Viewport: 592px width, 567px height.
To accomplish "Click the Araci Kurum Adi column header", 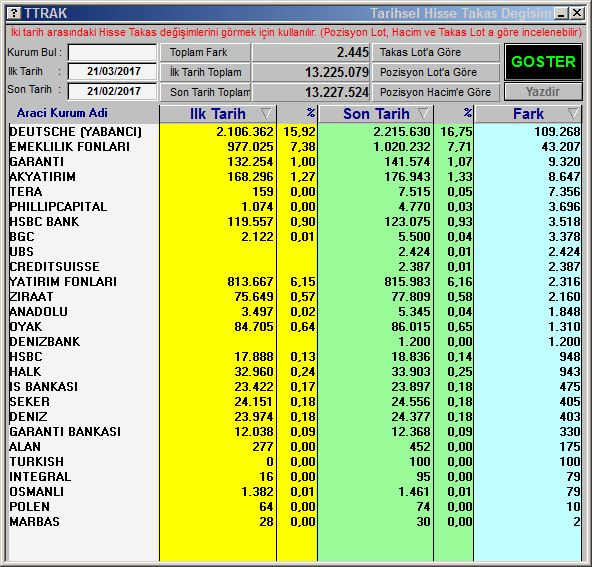I will [62, 113].
